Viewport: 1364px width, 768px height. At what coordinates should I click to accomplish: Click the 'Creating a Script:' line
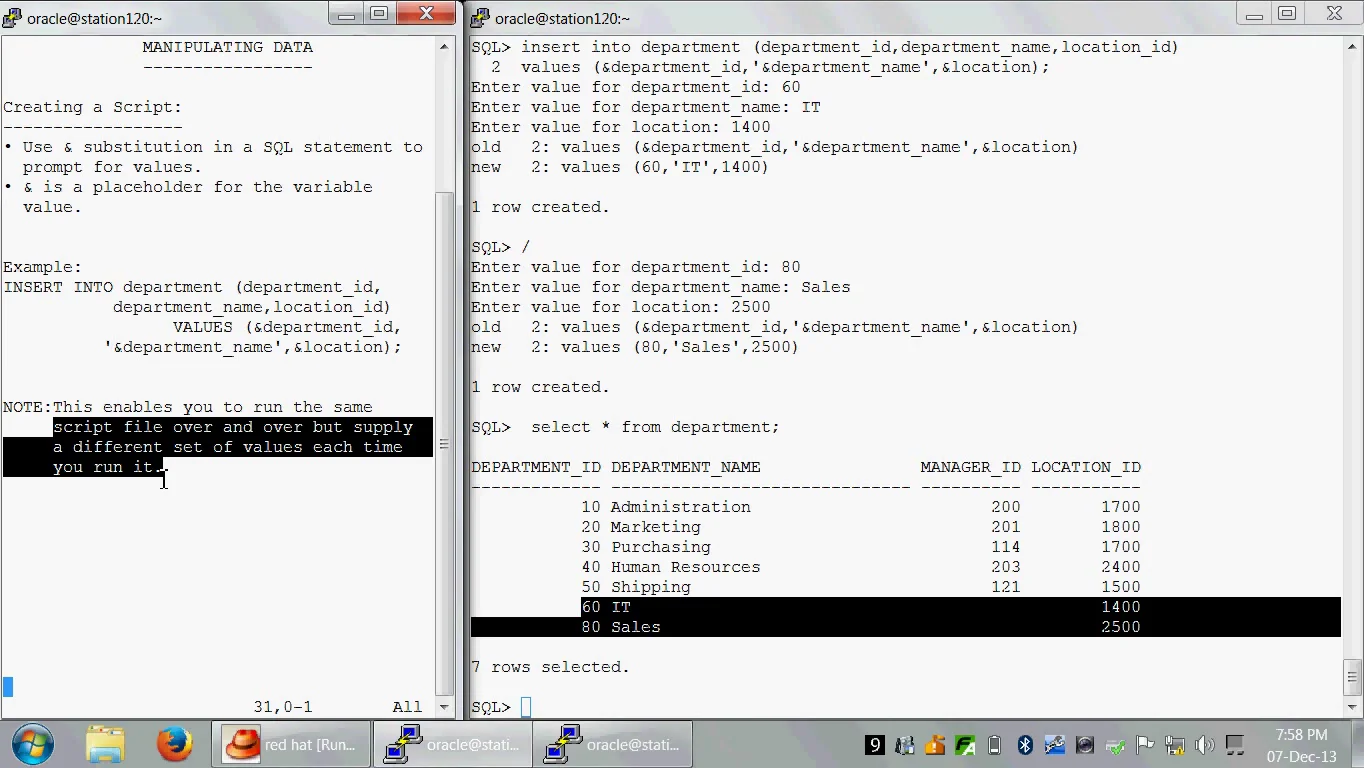click(x=93, y=107)
